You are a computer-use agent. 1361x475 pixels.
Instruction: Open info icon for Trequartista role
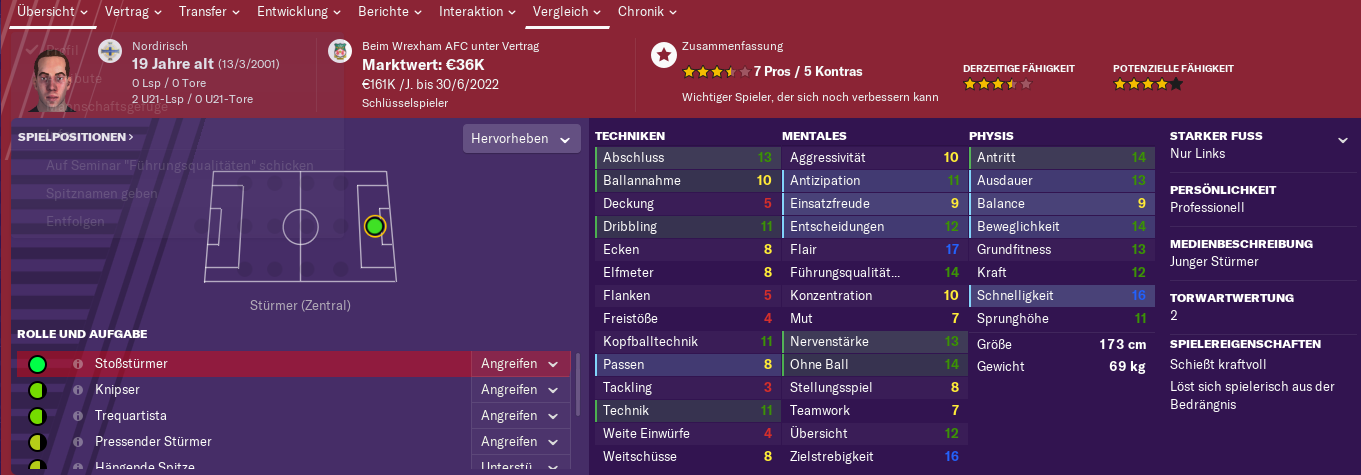pyautogui.click(x=78, y=416)
